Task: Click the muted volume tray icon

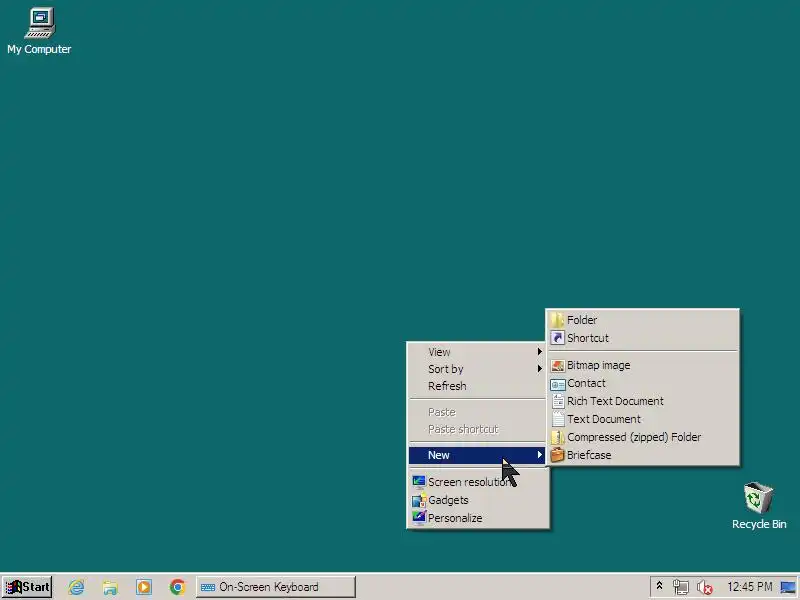Action: tap(705, 587)
